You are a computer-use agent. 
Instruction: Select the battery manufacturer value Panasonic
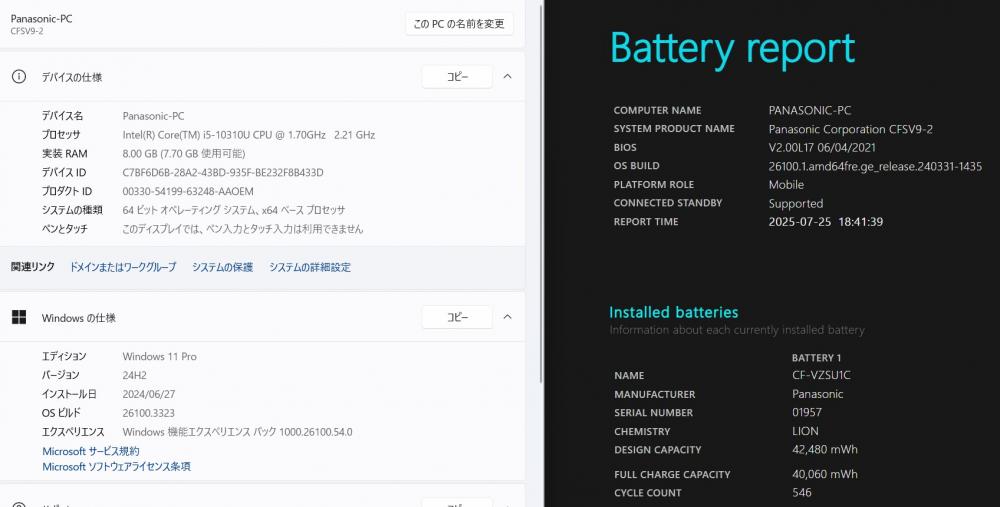point(818,394)
